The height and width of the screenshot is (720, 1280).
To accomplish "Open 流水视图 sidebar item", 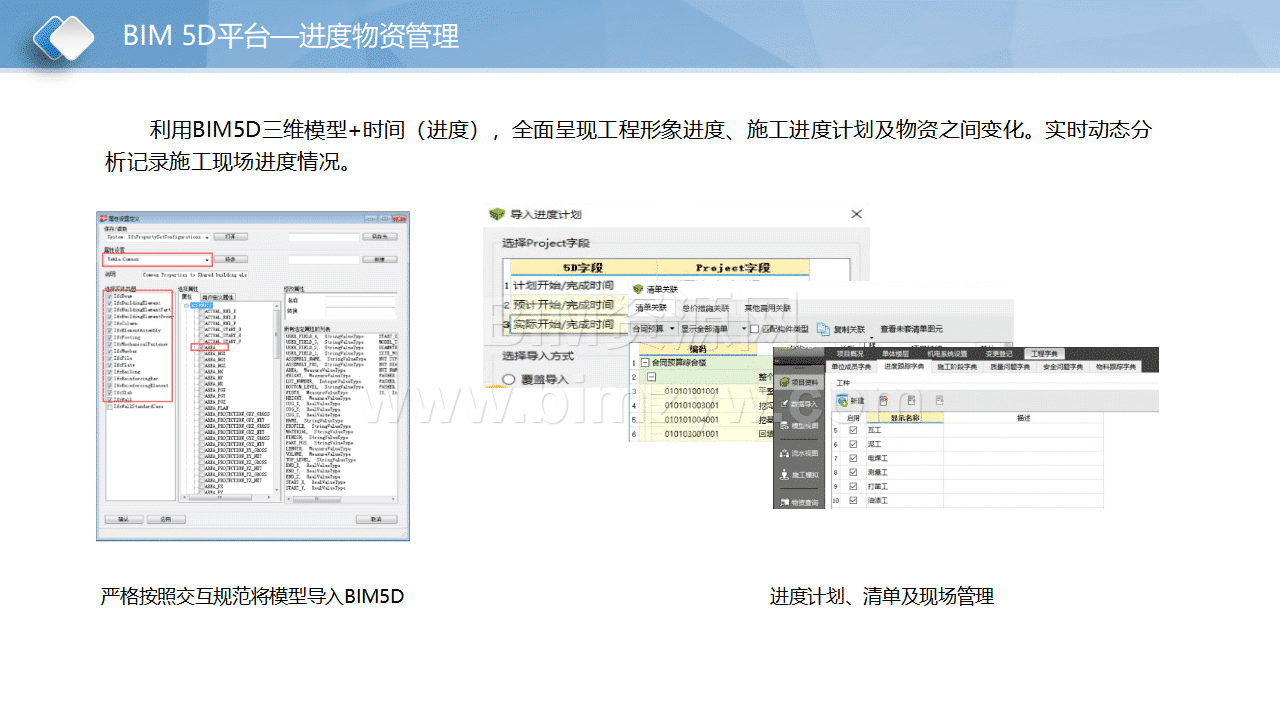I will coord(800,453).
